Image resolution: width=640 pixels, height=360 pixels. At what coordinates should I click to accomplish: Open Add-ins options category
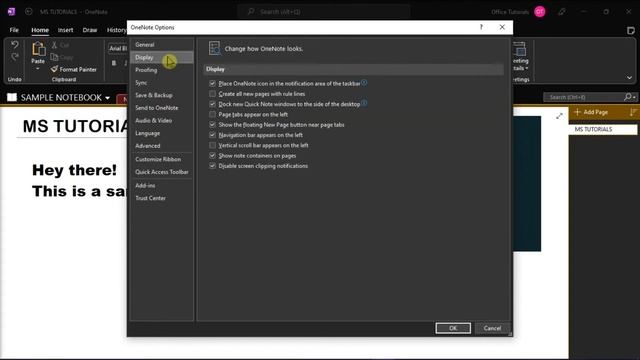point(162,185)
